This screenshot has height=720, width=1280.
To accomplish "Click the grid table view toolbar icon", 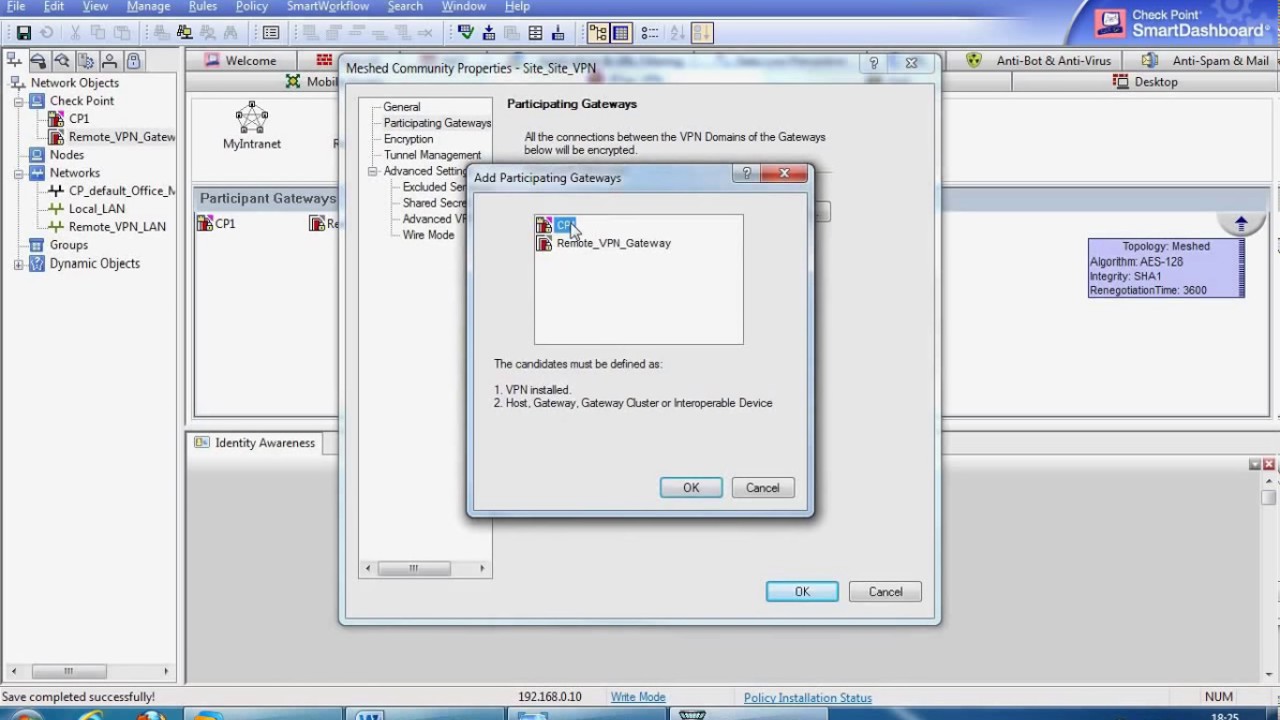I will point(621,33).
